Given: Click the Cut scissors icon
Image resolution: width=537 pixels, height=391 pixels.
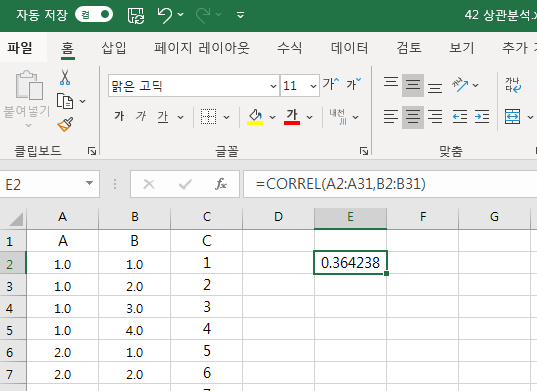Looking at the screenshot, I should click(x=65, y=77).
